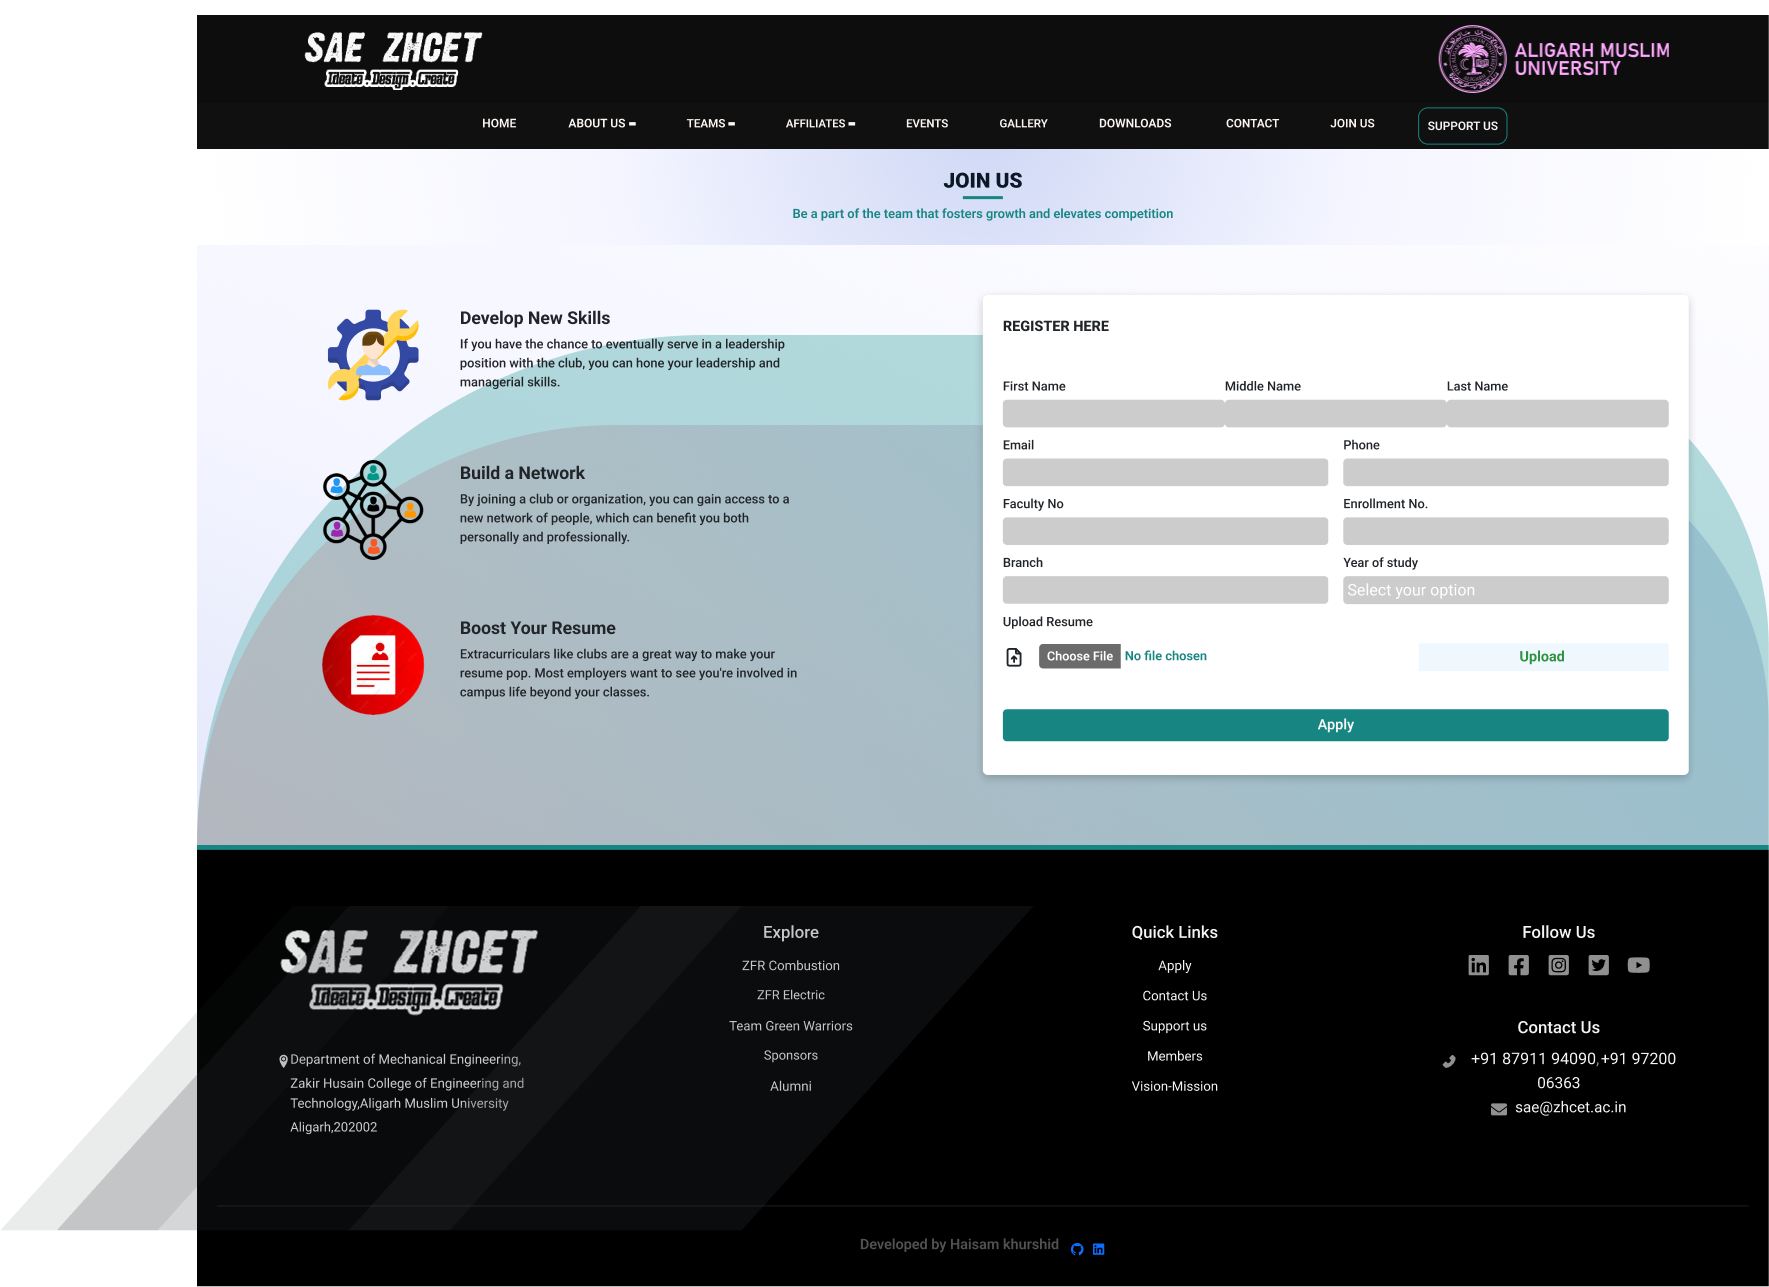The width and height of the screenshot is (1769, 1287).
Task: Click the Upload button
Action: coord(1543,657)
